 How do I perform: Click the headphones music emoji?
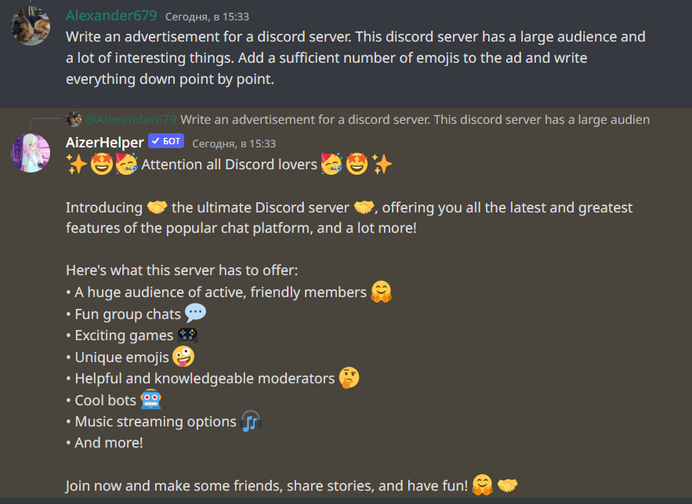(x=252, y=421)
